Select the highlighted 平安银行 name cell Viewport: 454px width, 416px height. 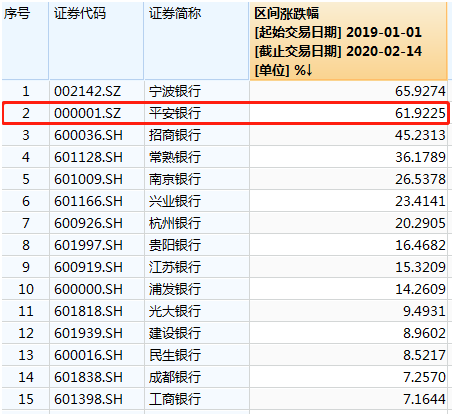point(197,113)
